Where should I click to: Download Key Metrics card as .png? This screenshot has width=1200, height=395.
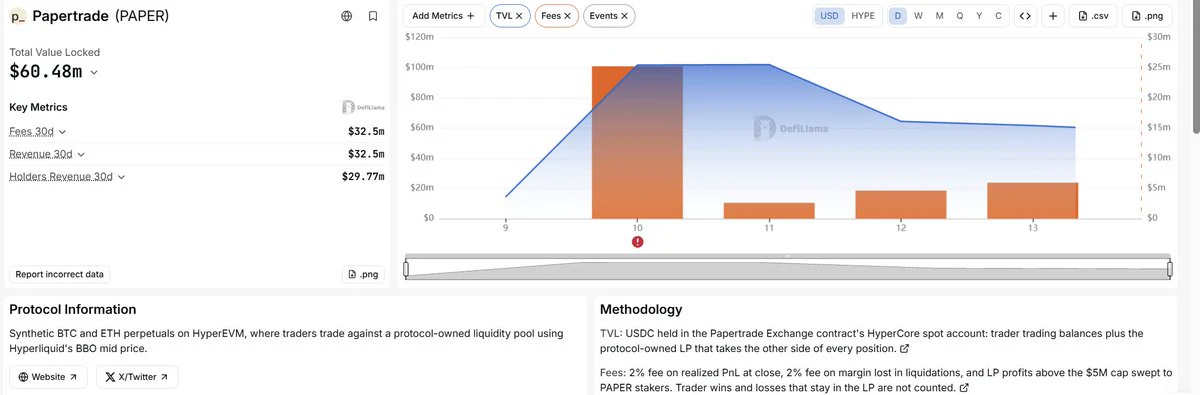[364, 274]
